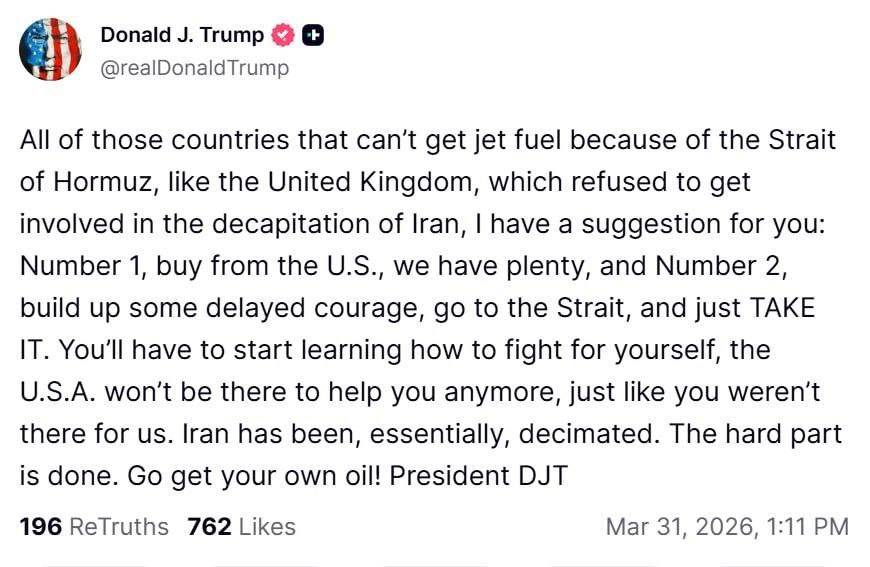
Task: Open Donald J. Trump's profile avatar
Action: tap(50, 49)
